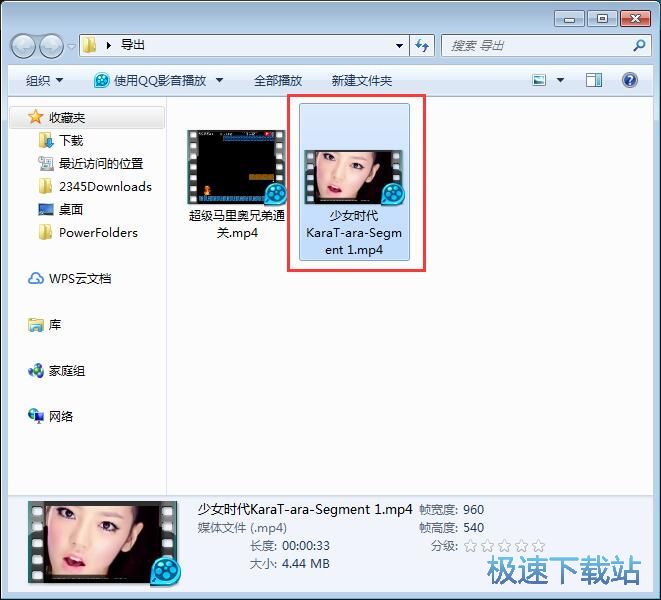This screenshot has width=661, height=600.
Task: Open the more view options dropdown arrow
Action: click(560, 80)
